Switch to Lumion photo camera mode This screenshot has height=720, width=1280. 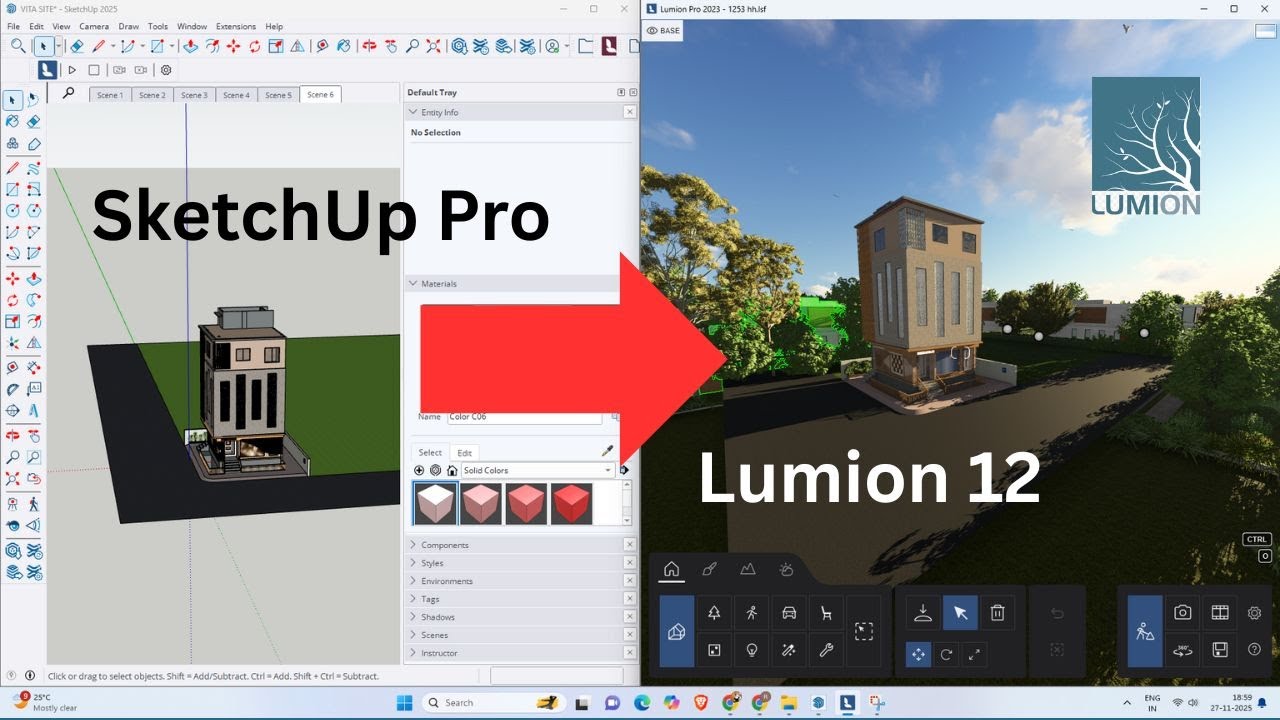(x=1182, y=613)
